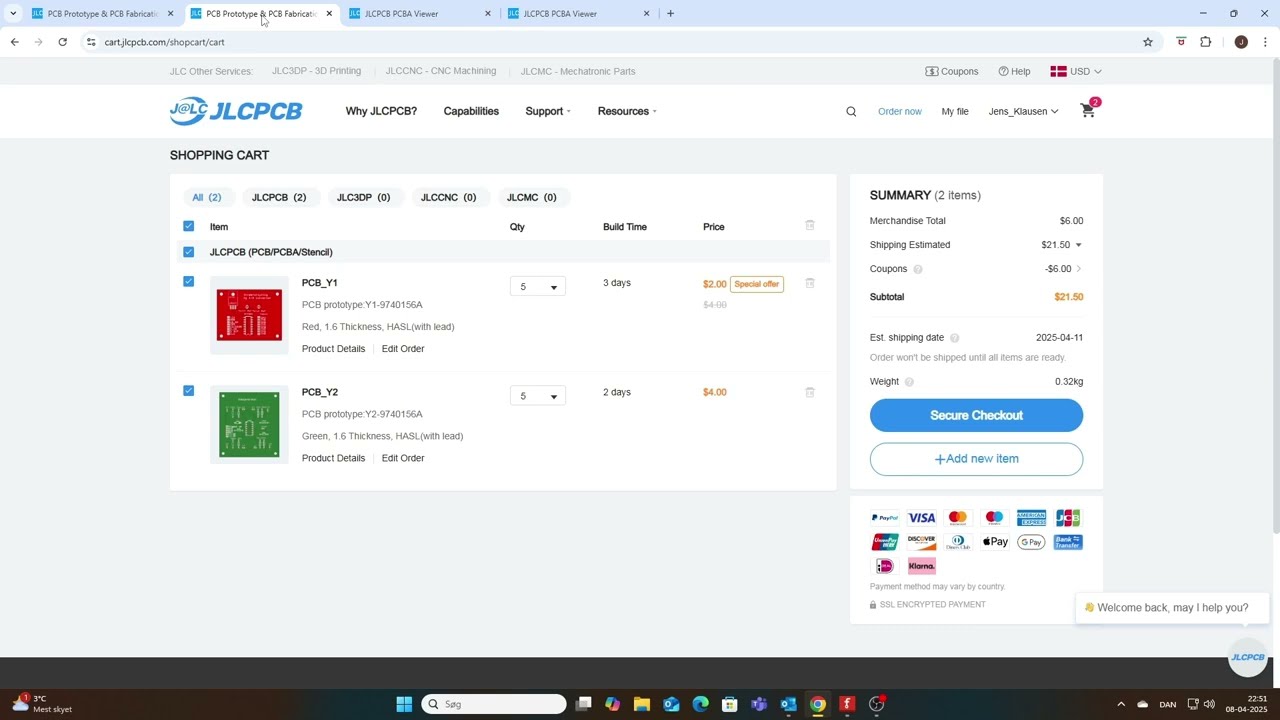Click the trash icon in the table header
The width and height of the screenshot is (1280, 720).
810,226
